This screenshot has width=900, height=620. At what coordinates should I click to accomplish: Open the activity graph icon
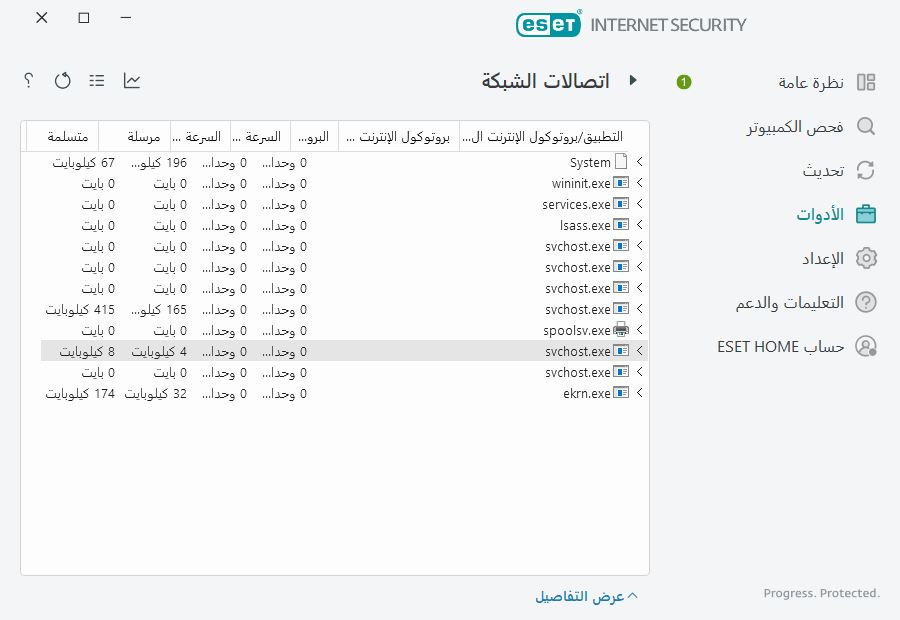[x=131, y=81]
